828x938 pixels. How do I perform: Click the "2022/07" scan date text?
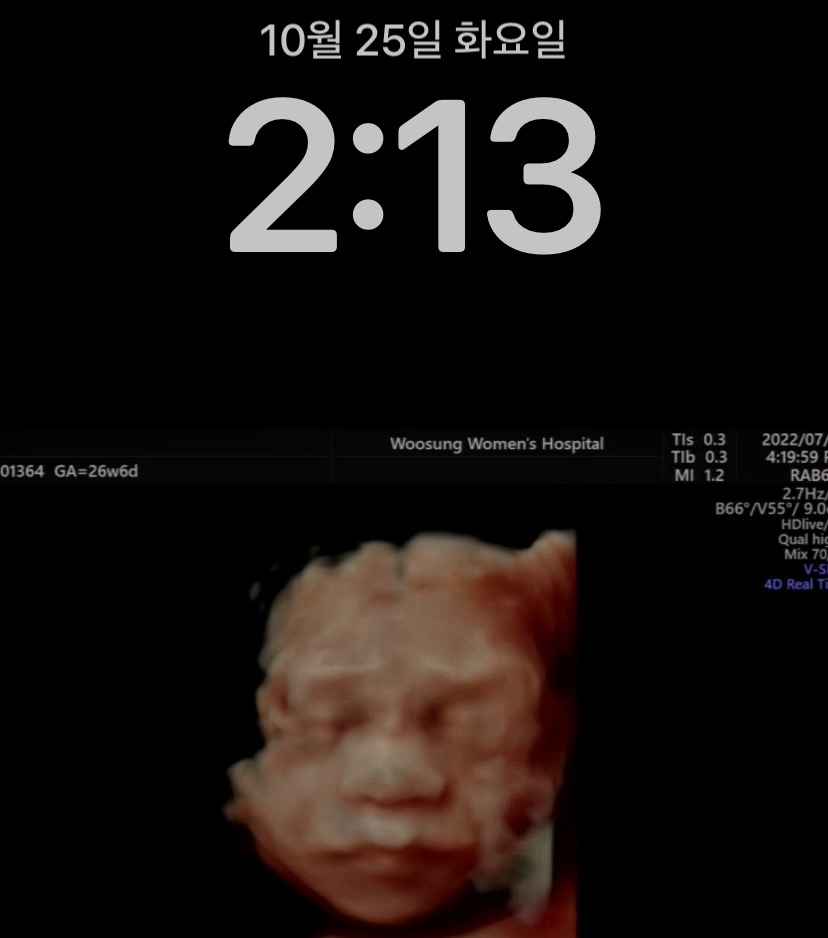point(794,440)
